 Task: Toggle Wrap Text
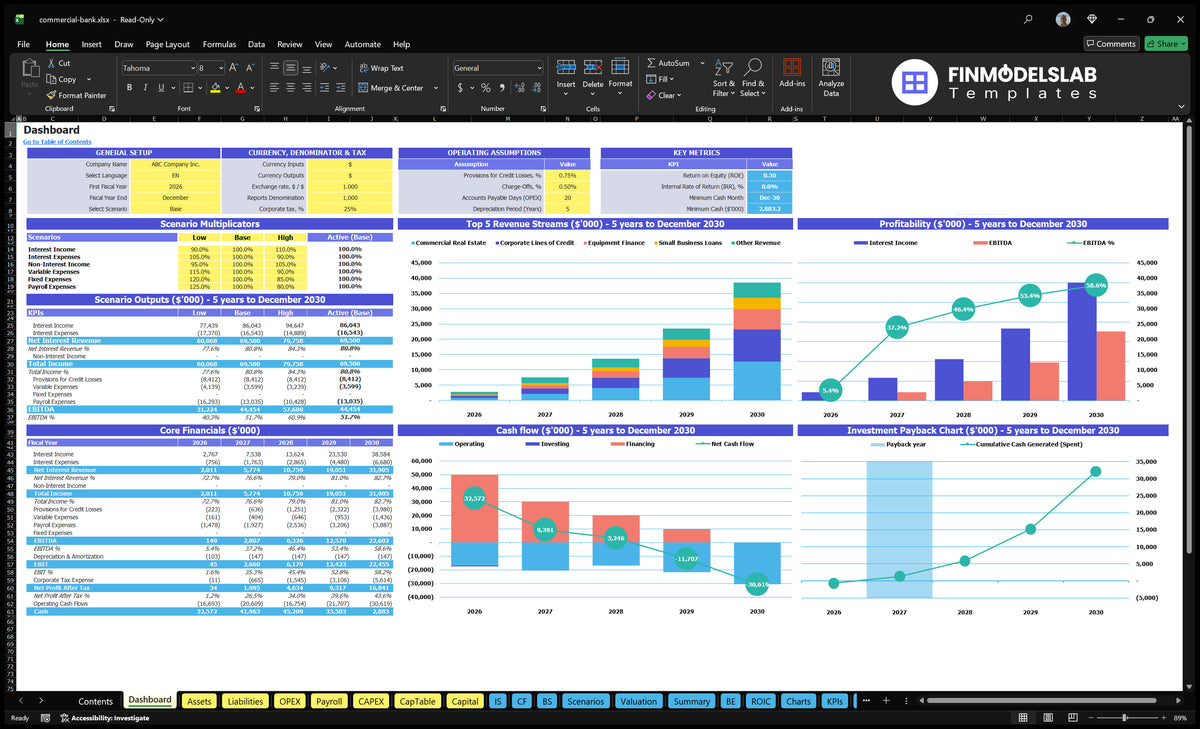point(381,68)
